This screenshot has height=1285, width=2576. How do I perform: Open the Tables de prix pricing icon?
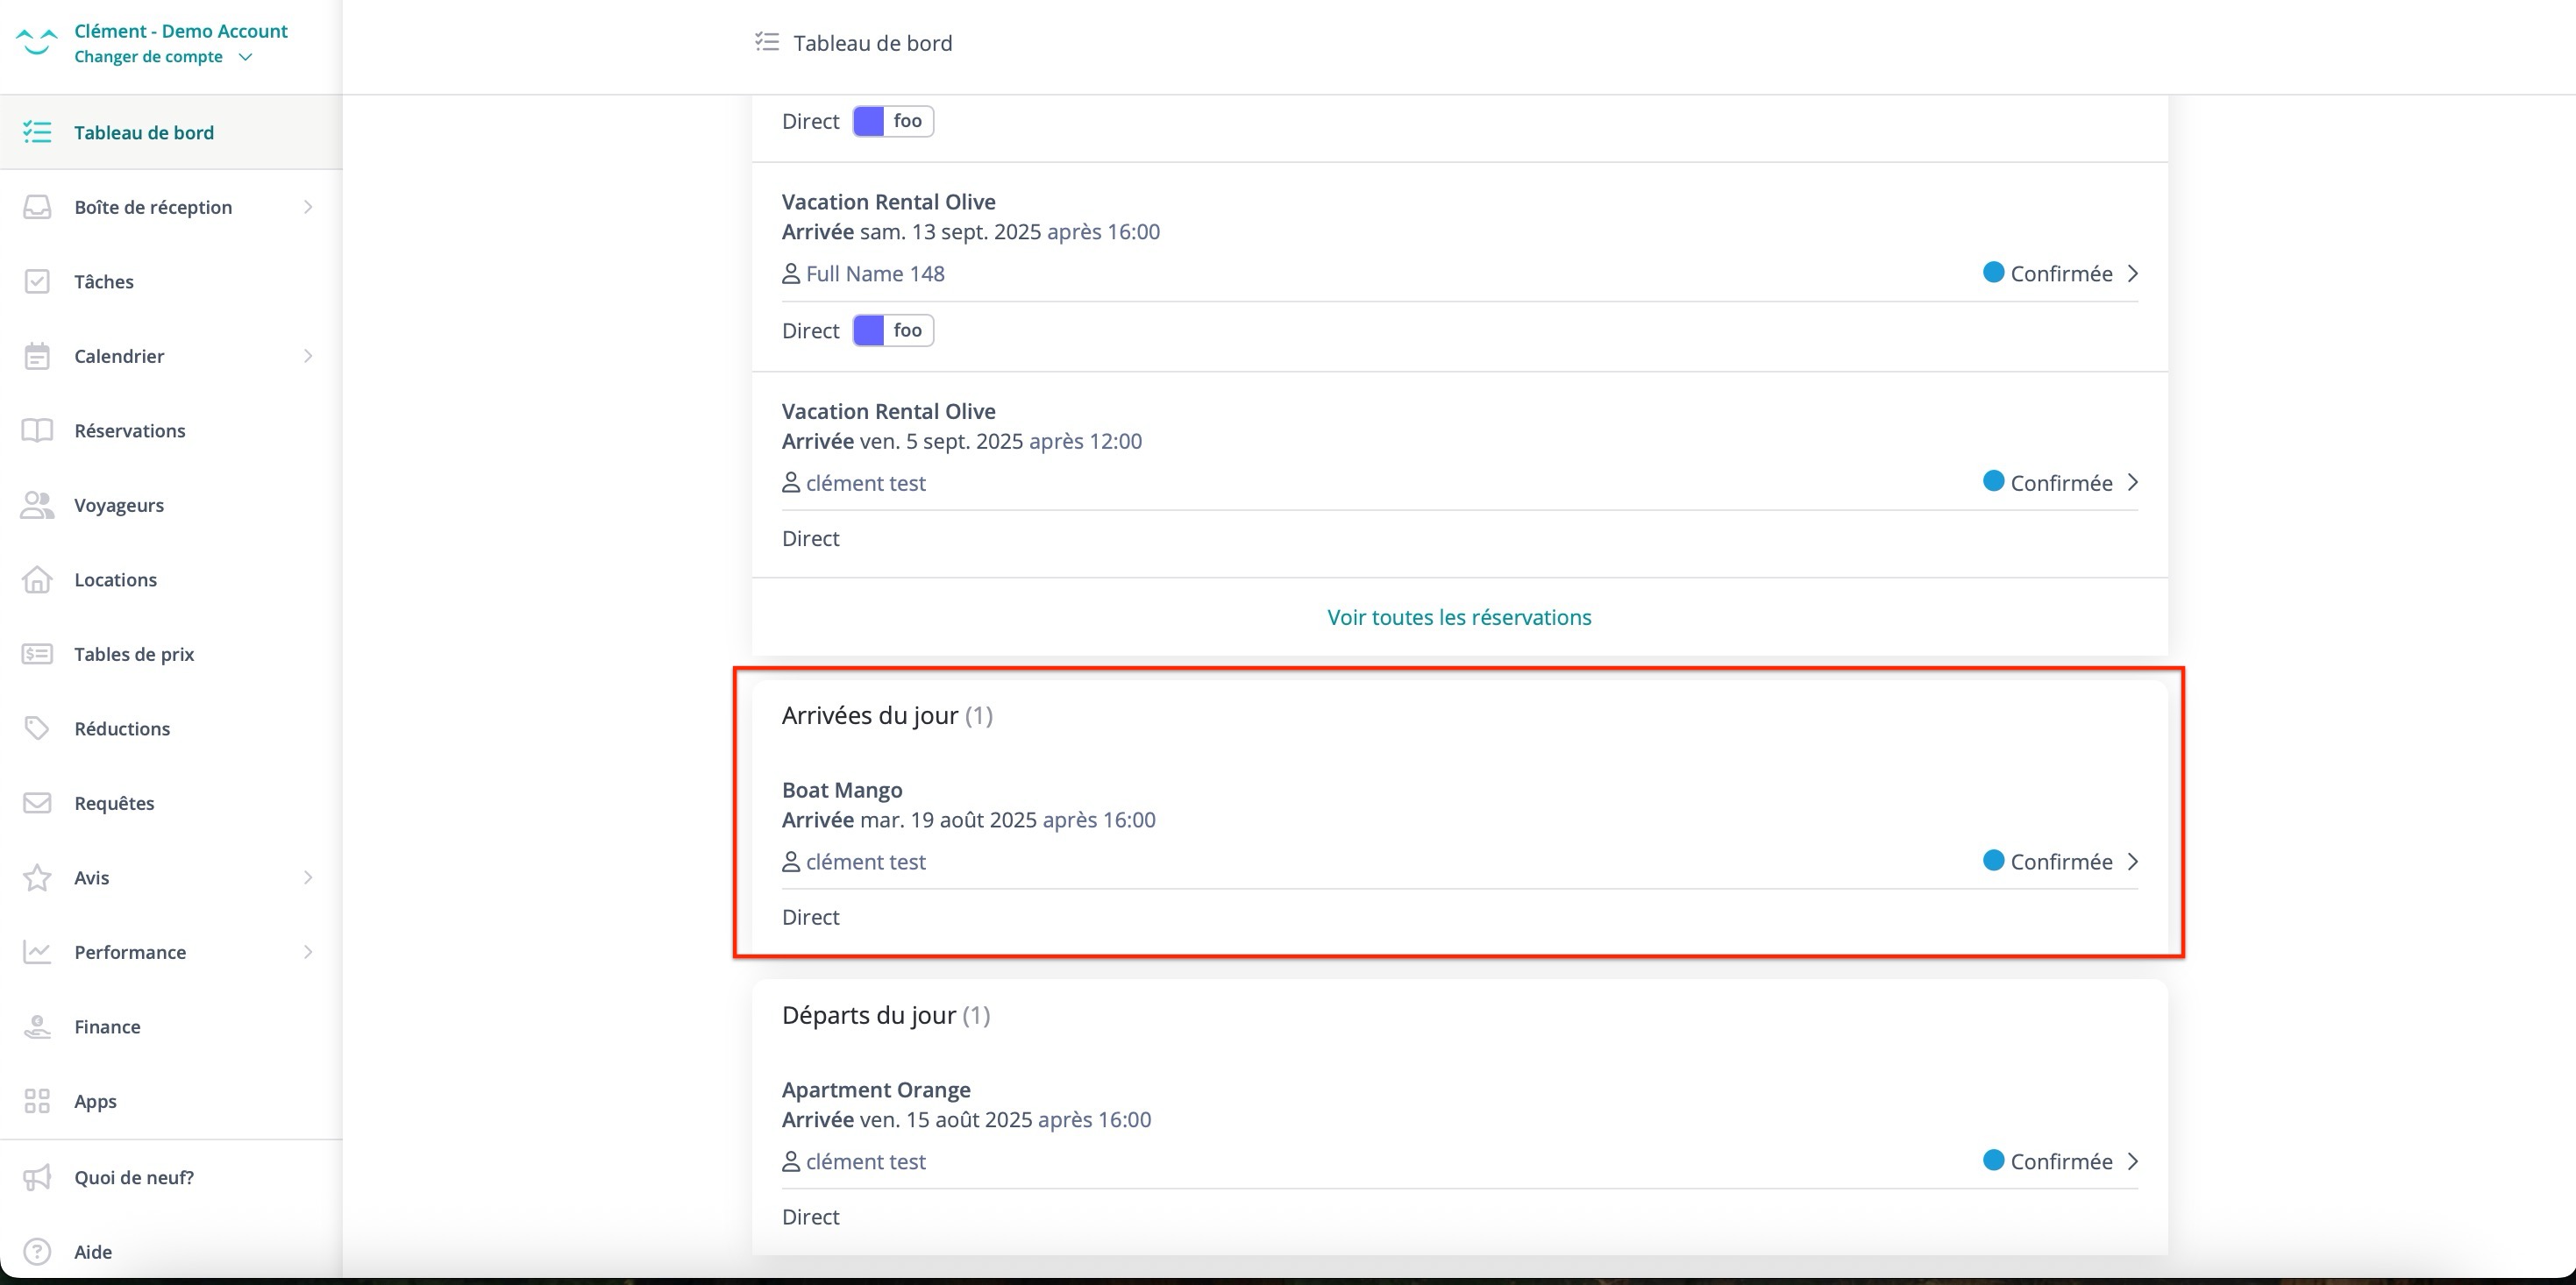point(37,653)
